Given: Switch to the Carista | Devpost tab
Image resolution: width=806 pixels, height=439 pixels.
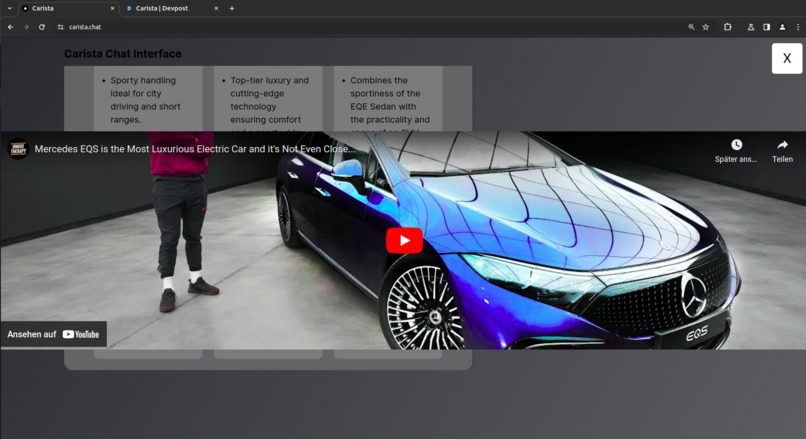Looking at the screenshot, I should 172,8.
